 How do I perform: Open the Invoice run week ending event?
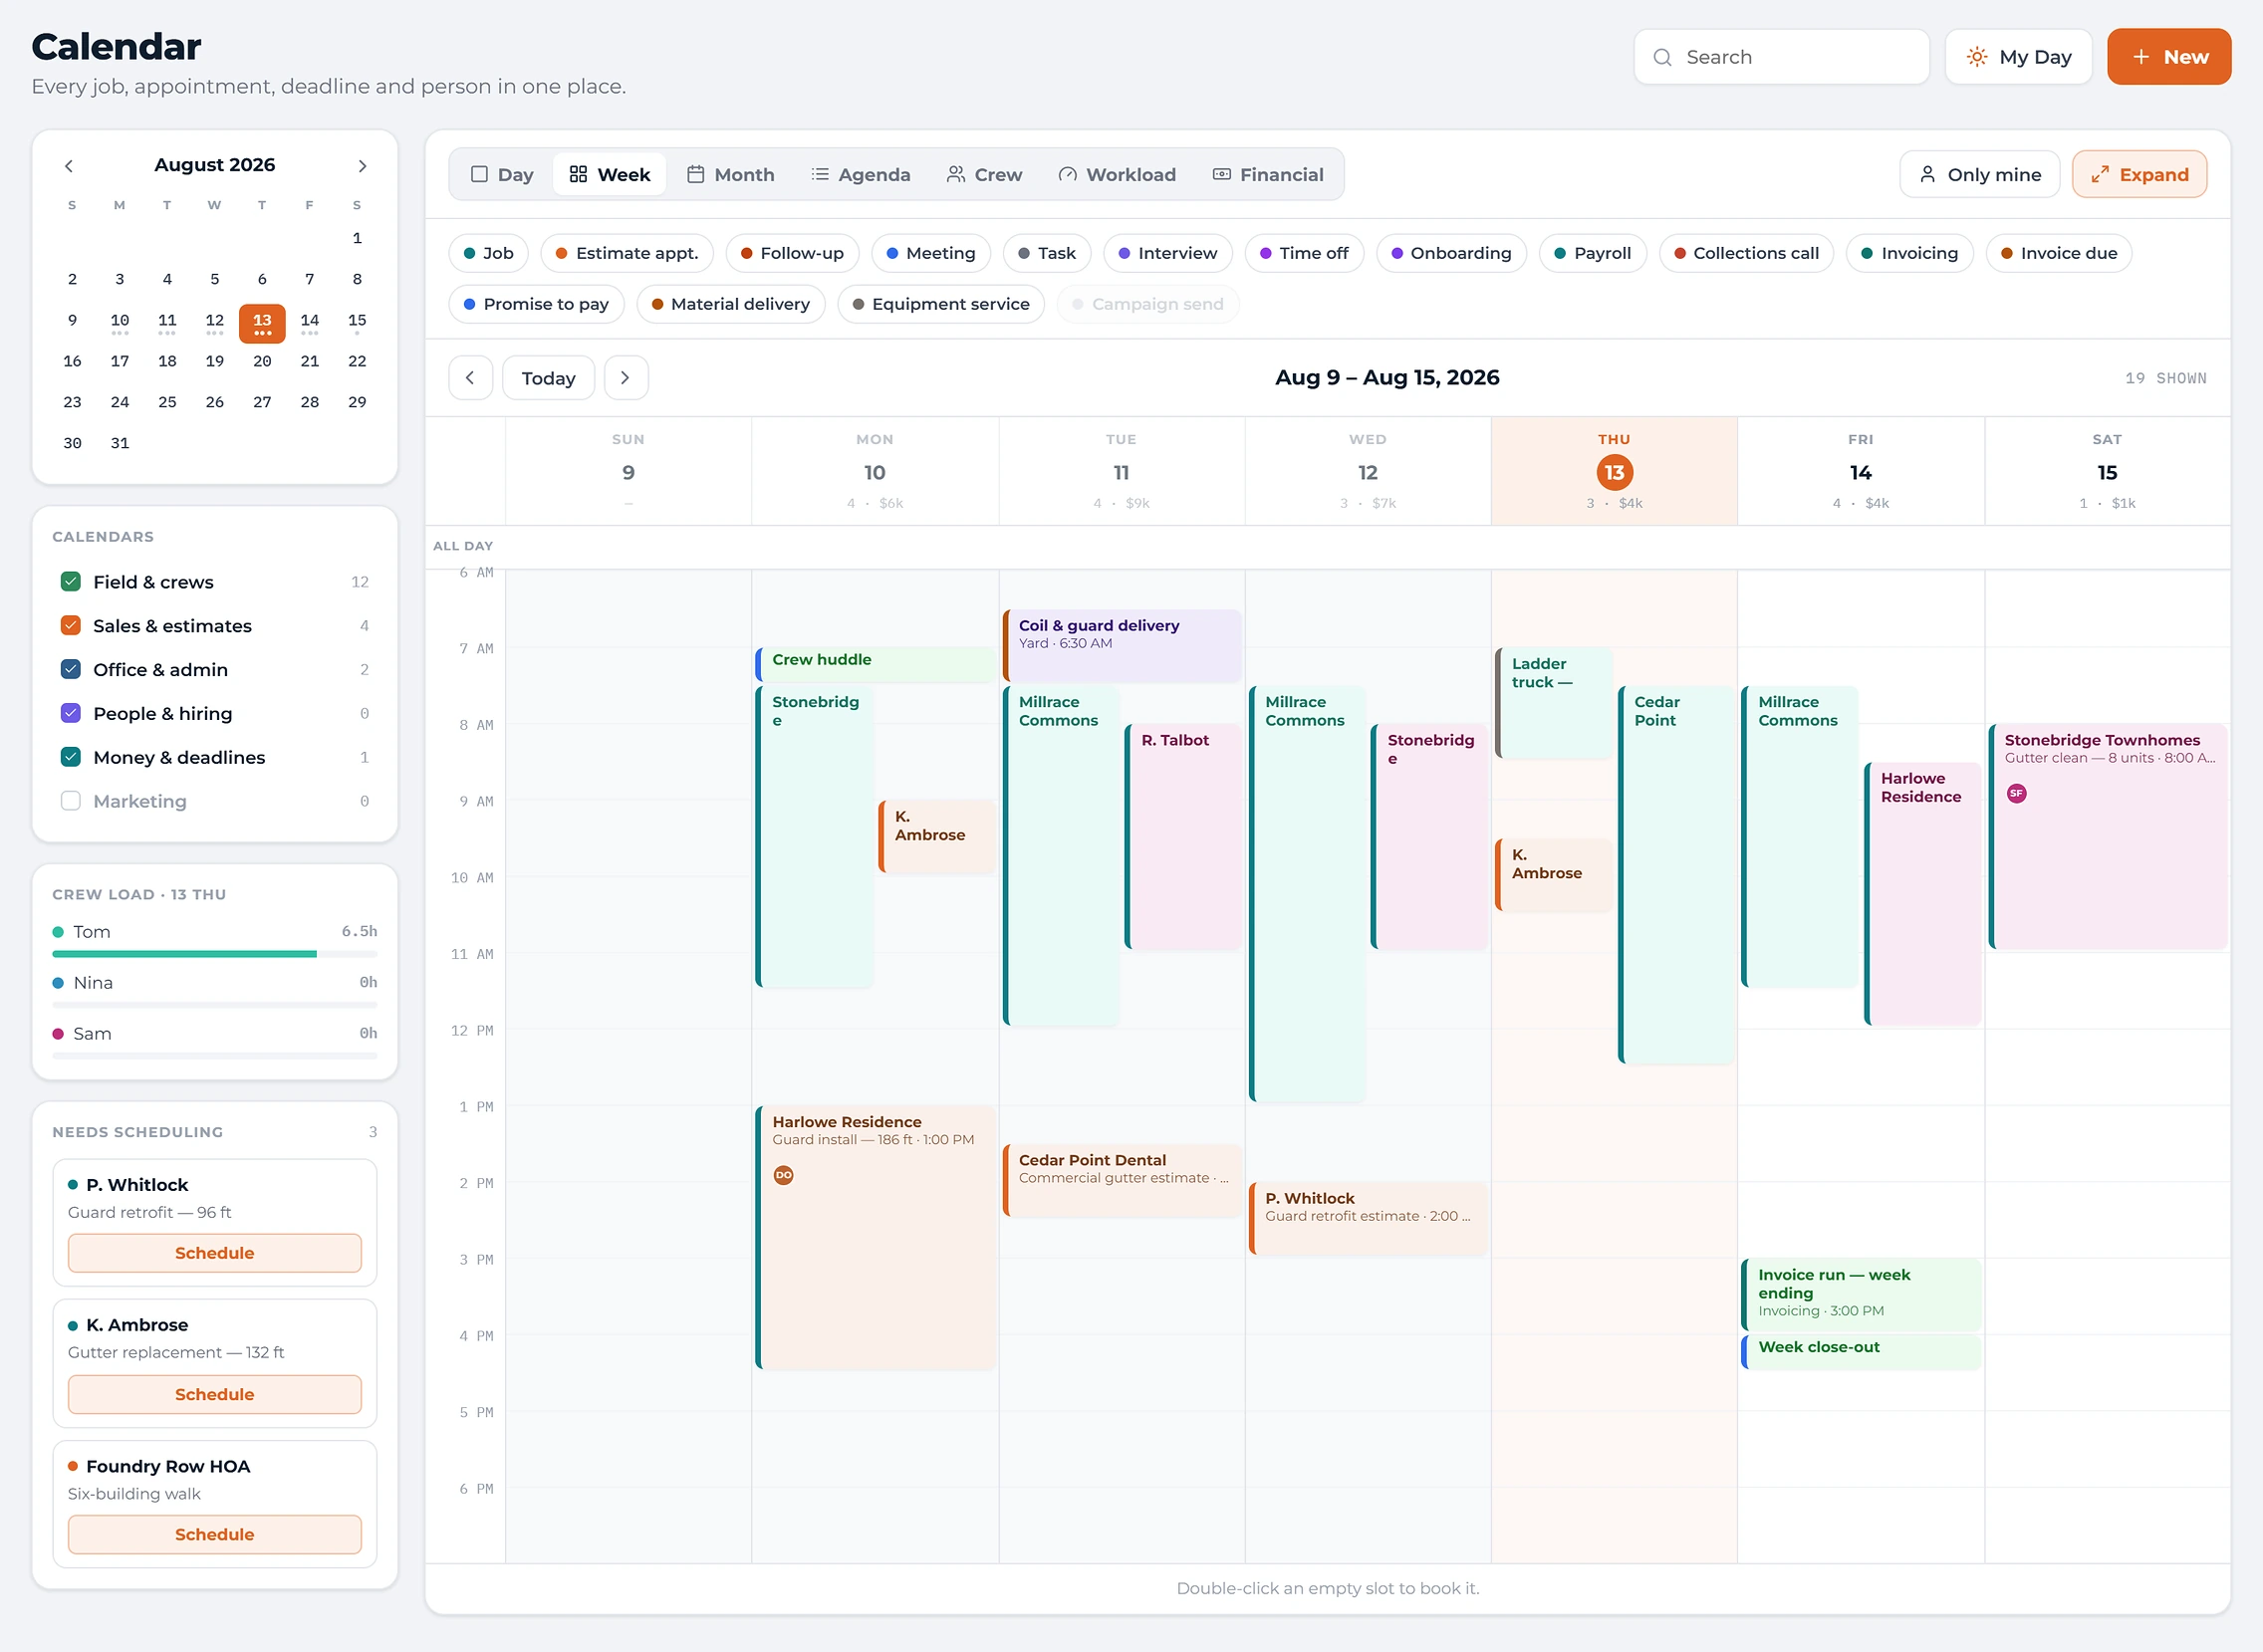[1861, 1294]
